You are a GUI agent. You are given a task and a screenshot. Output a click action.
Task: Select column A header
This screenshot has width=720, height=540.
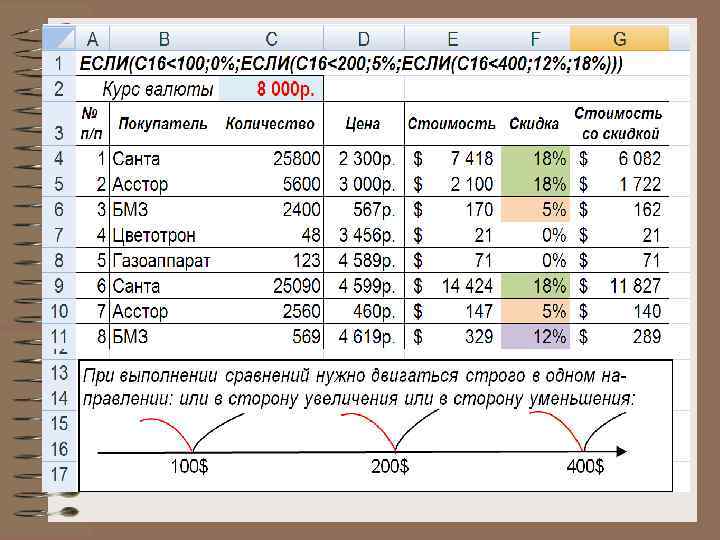[x=93, y=39]
